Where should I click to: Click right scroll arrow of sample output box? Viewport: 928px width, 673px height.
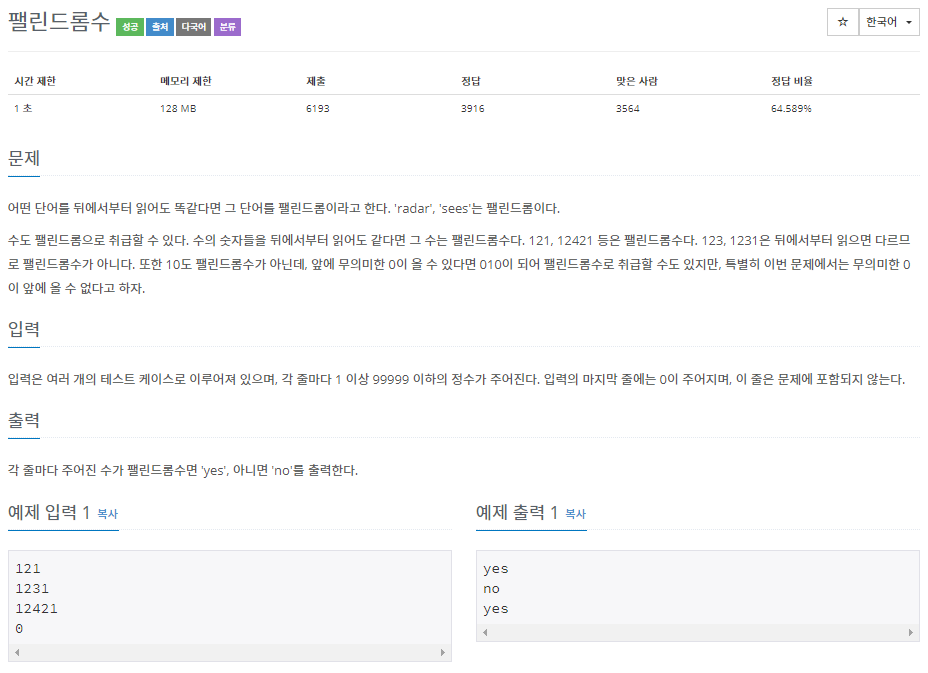911,632
